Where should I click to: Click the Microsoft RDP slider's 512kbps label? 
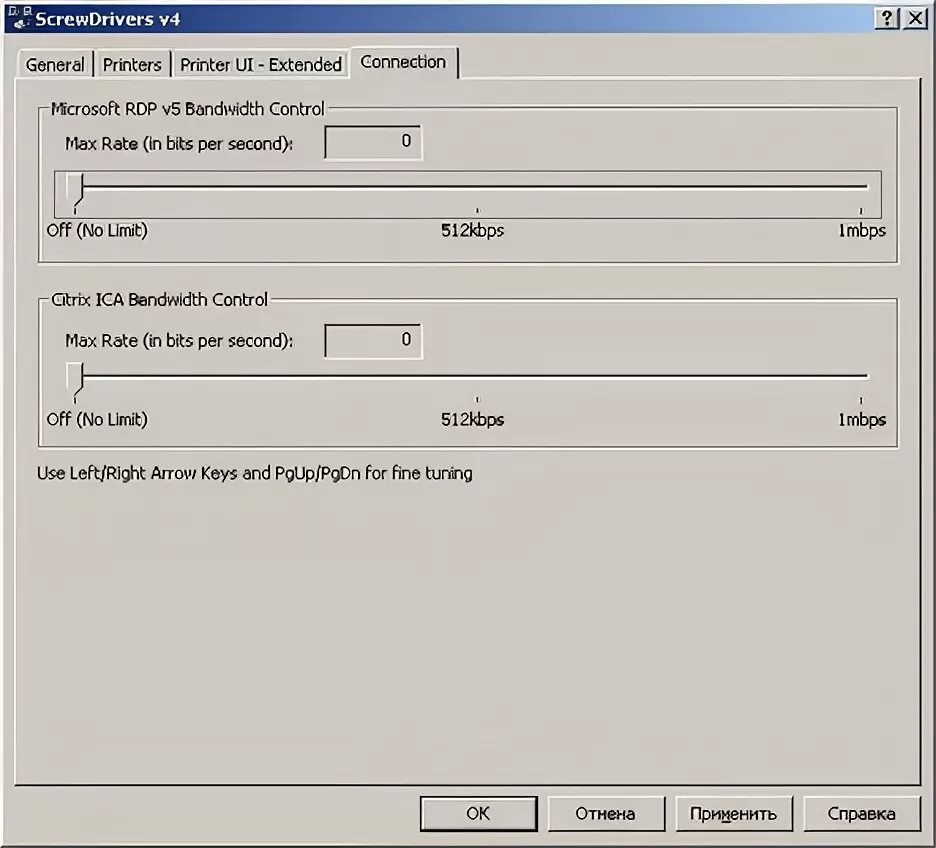(x=472, y=230)
